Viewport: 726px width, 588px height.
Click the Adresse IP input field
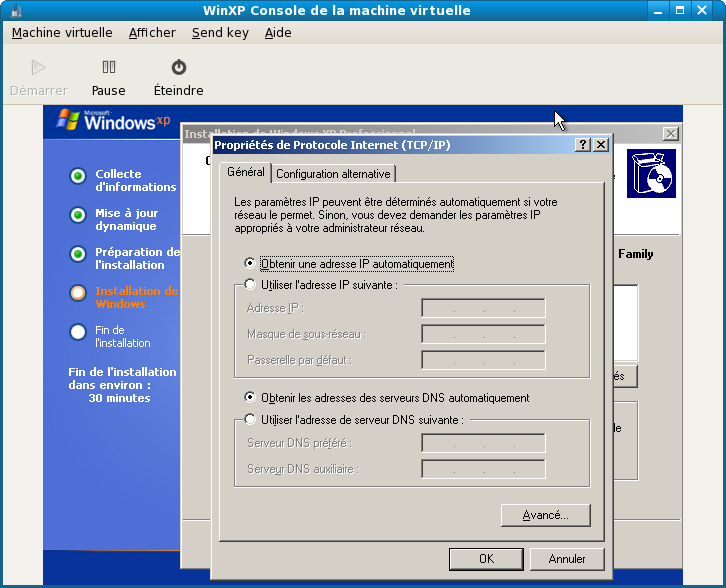(483, 308)
